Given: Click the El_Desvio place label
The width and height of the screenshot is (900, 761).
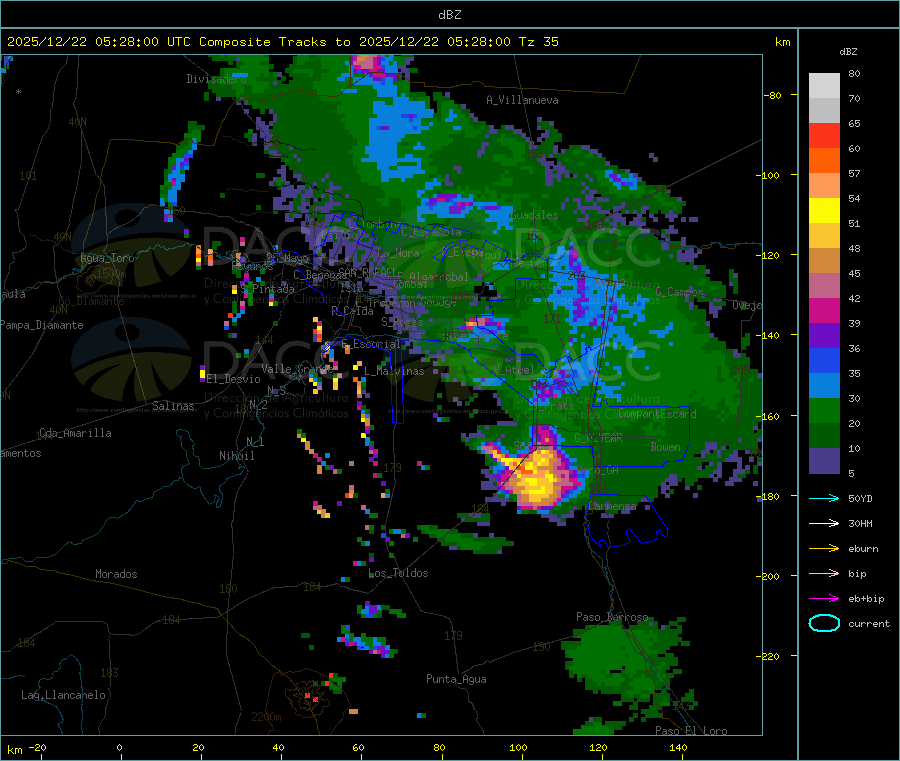Looking at the screenshot, I should 233,379.
